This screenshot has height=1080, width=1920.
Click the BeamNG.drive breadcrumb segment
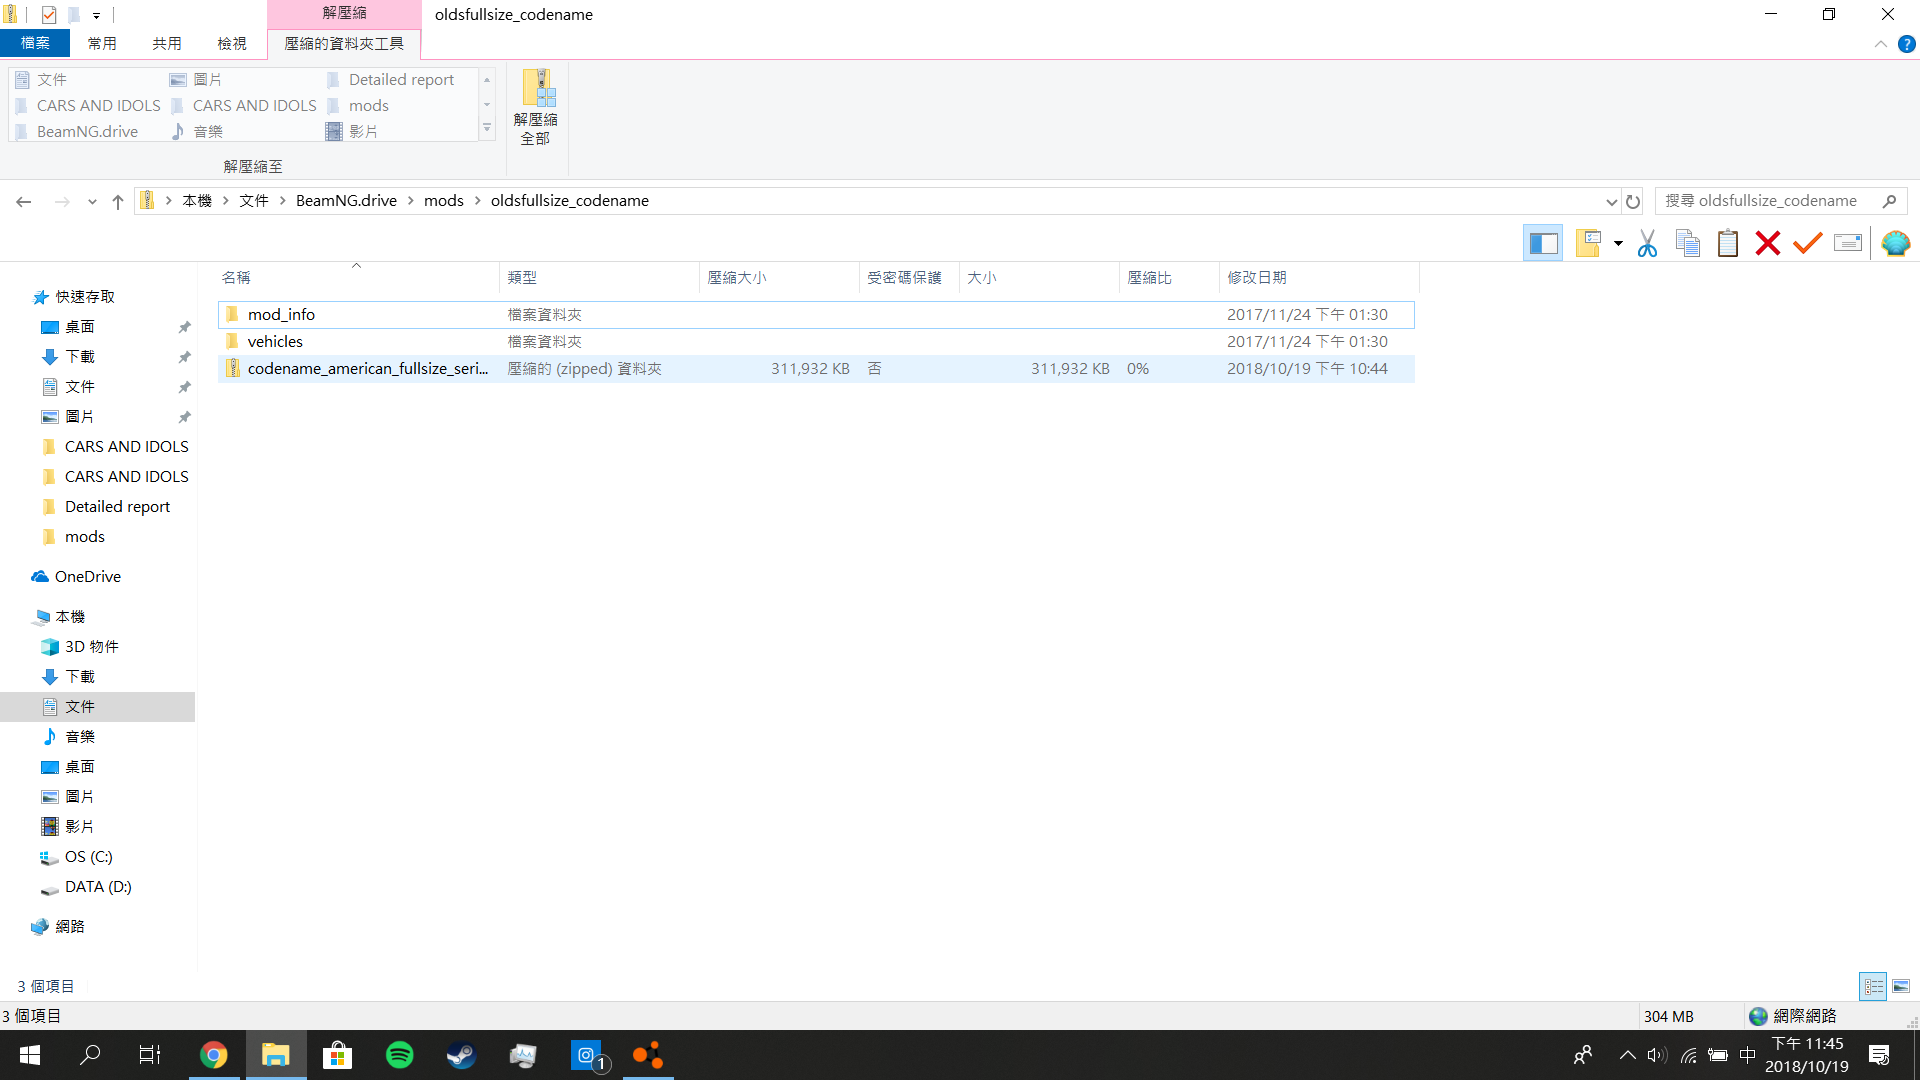(x=346, y=201)
